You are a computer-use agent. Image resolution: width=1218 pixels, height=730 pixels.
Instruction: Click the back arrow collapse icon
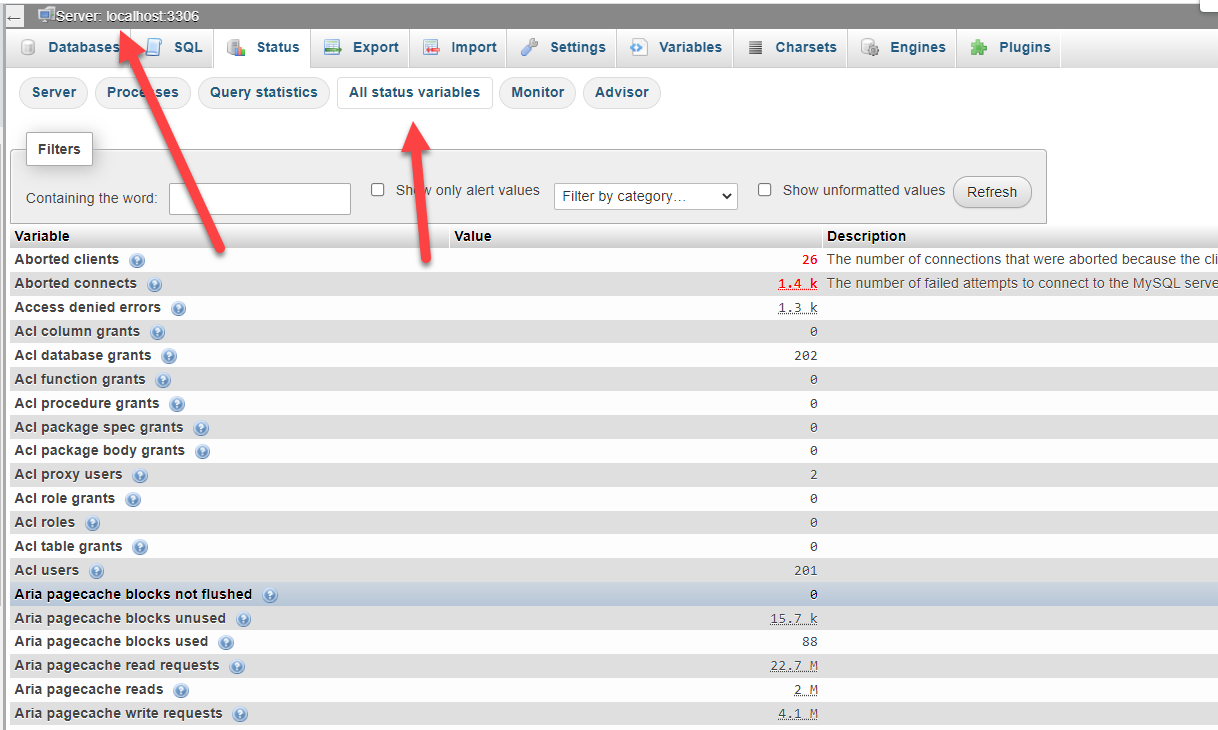click(14, 17)
